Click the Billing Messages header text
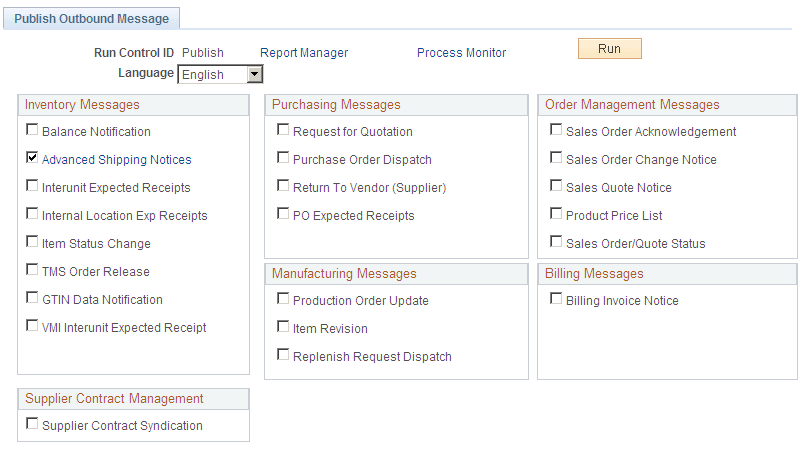Screen dimensions: 808x453 (x=594, y=274)
